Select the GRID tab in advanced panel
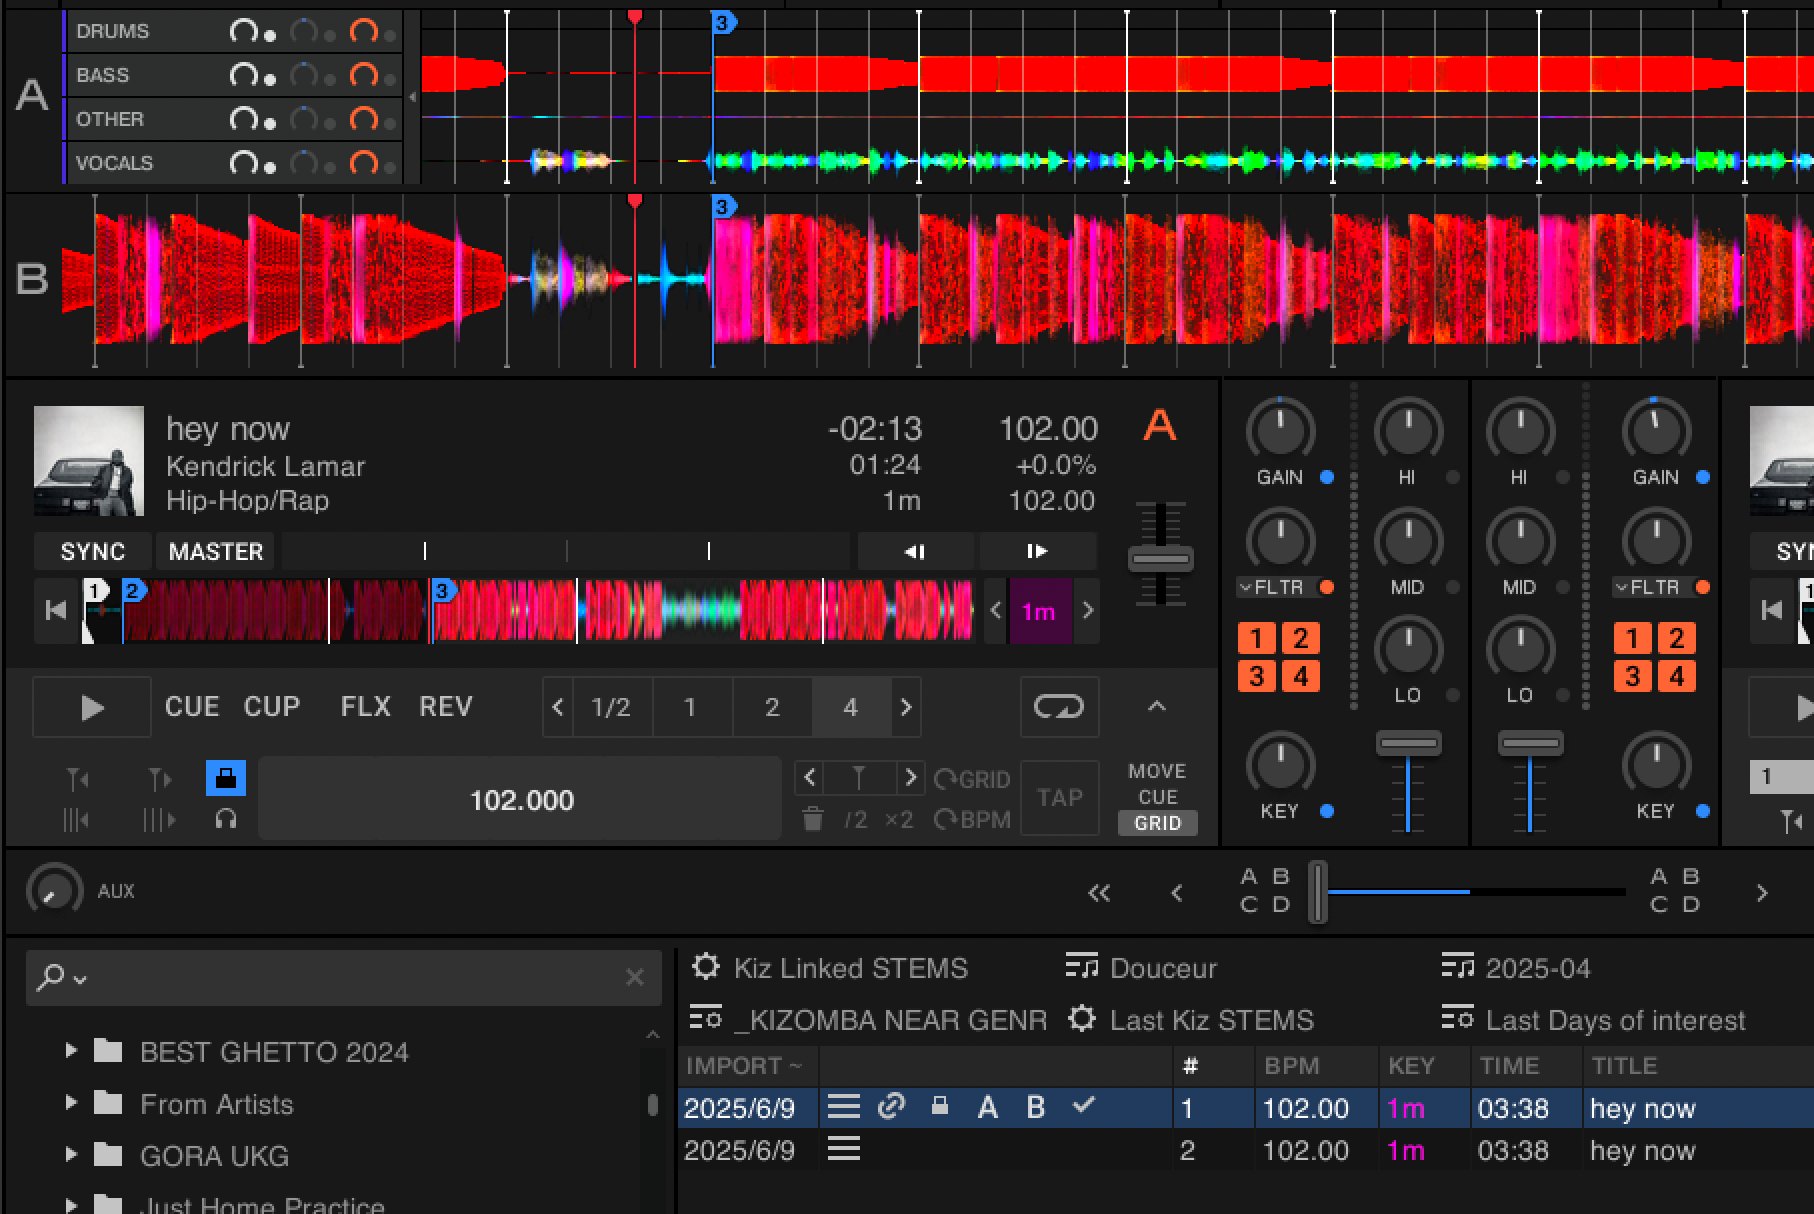Screen dimensions: 1814x1214 tap(1157, 823)
